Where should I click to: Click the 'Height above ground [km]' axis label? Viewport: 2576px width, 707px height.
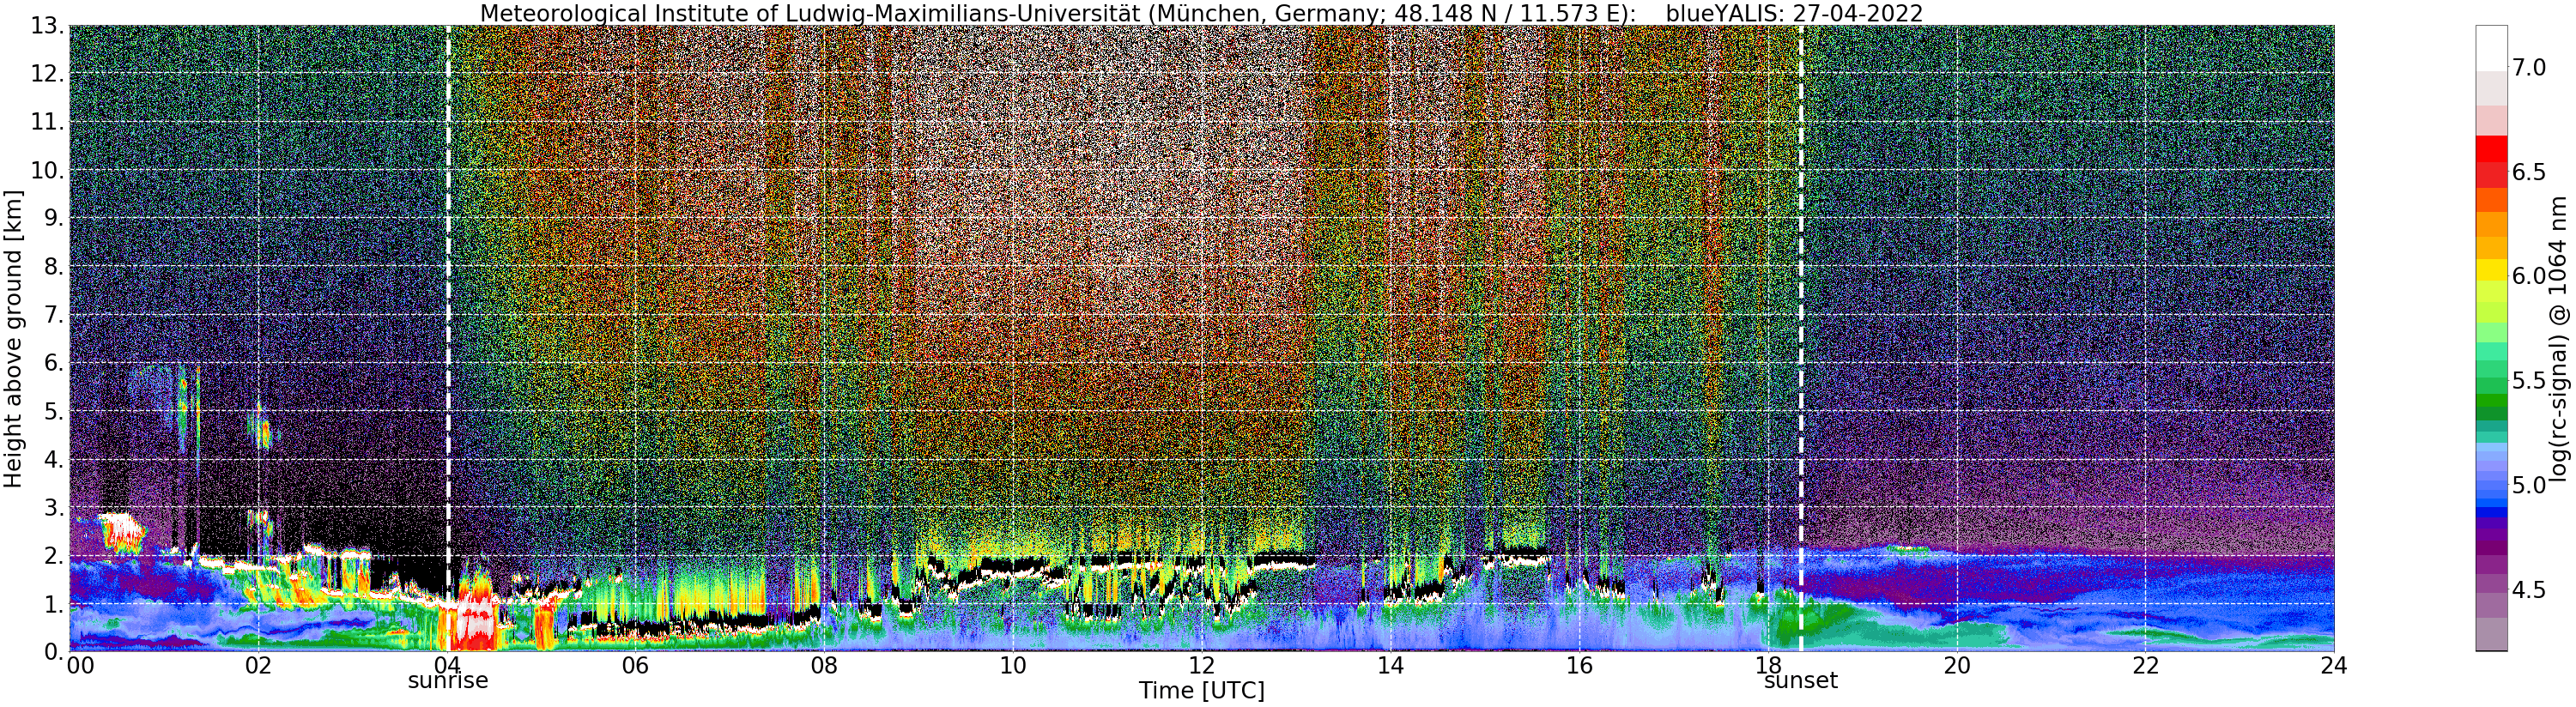[x=13, y=338]
